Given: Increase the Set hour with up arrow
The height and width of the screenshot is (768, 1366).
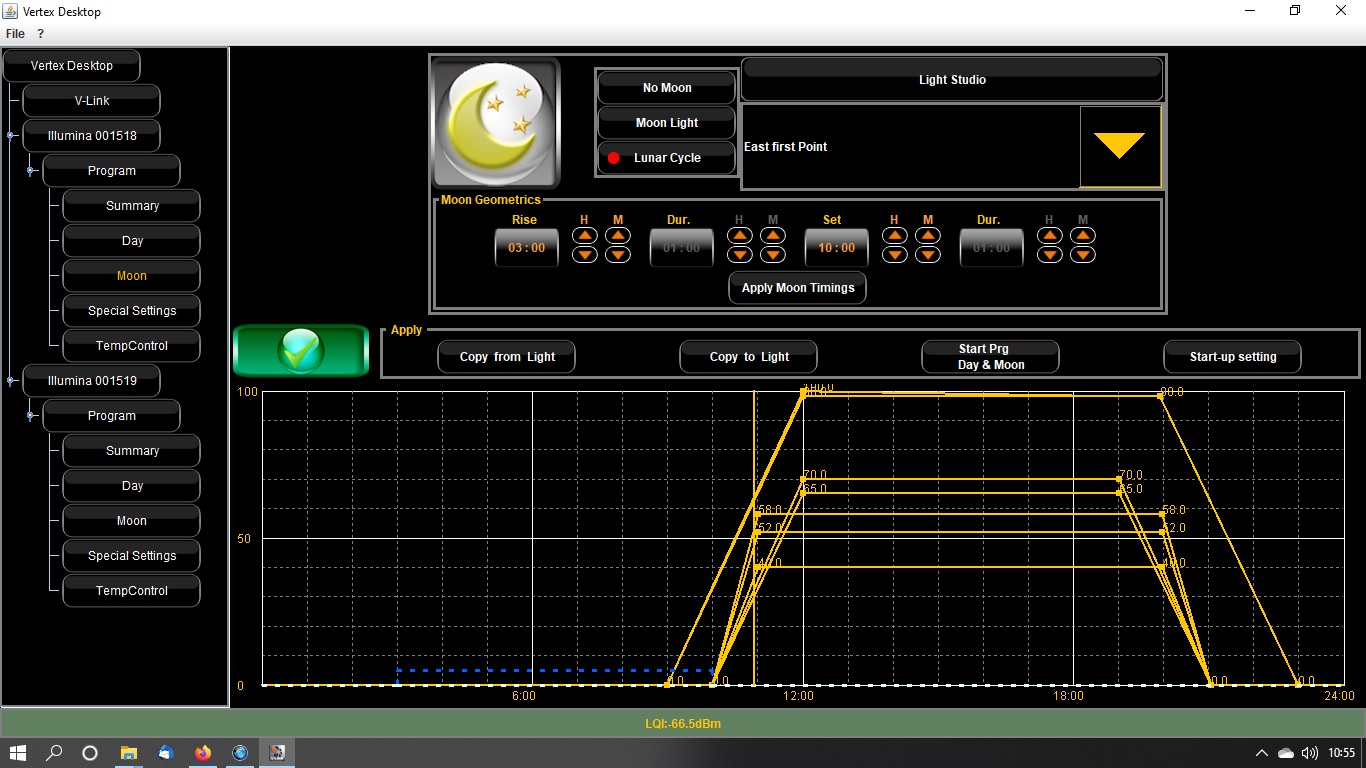Looking at the screenshot, I should coord(895,236).
